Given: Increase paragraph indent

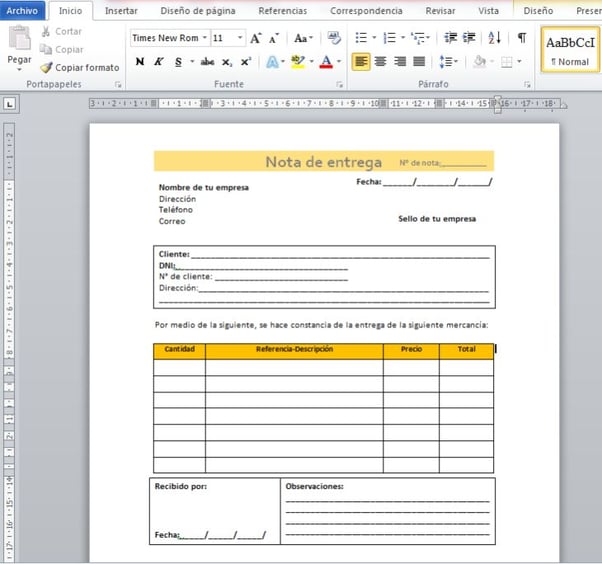Looking at the screenshot, I should [x=469, y=38].
